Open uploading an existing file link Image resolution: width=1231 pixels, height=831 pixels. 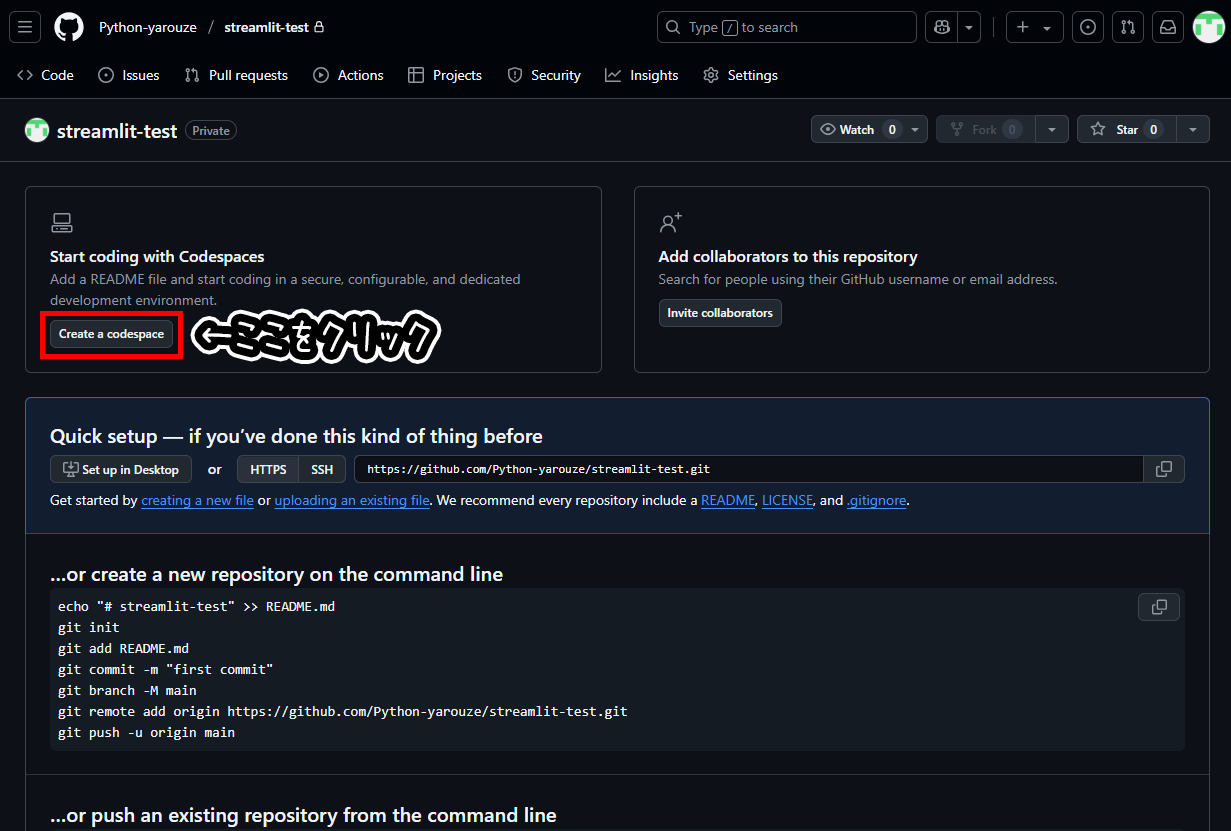coord(352,500)
